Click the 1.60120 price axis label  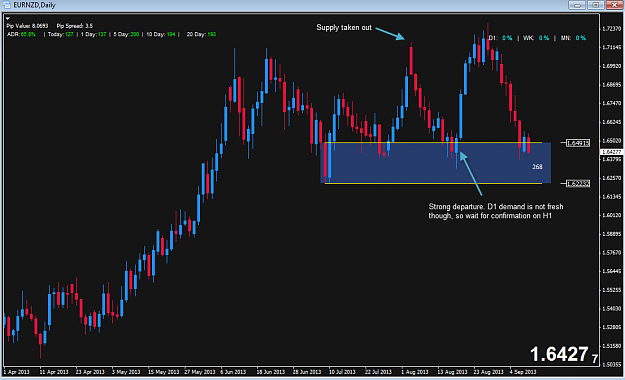[x=611, y=215]
